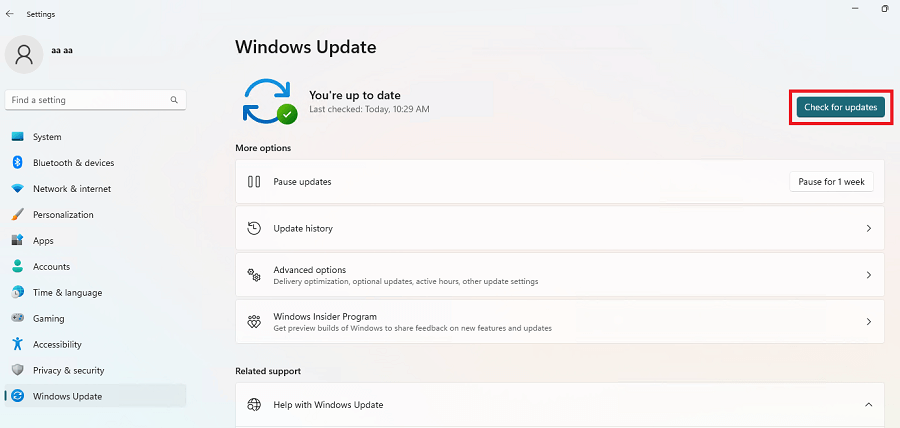
Task: Click the System monitor icon in sidebar
Action: [x=17, y=137]
